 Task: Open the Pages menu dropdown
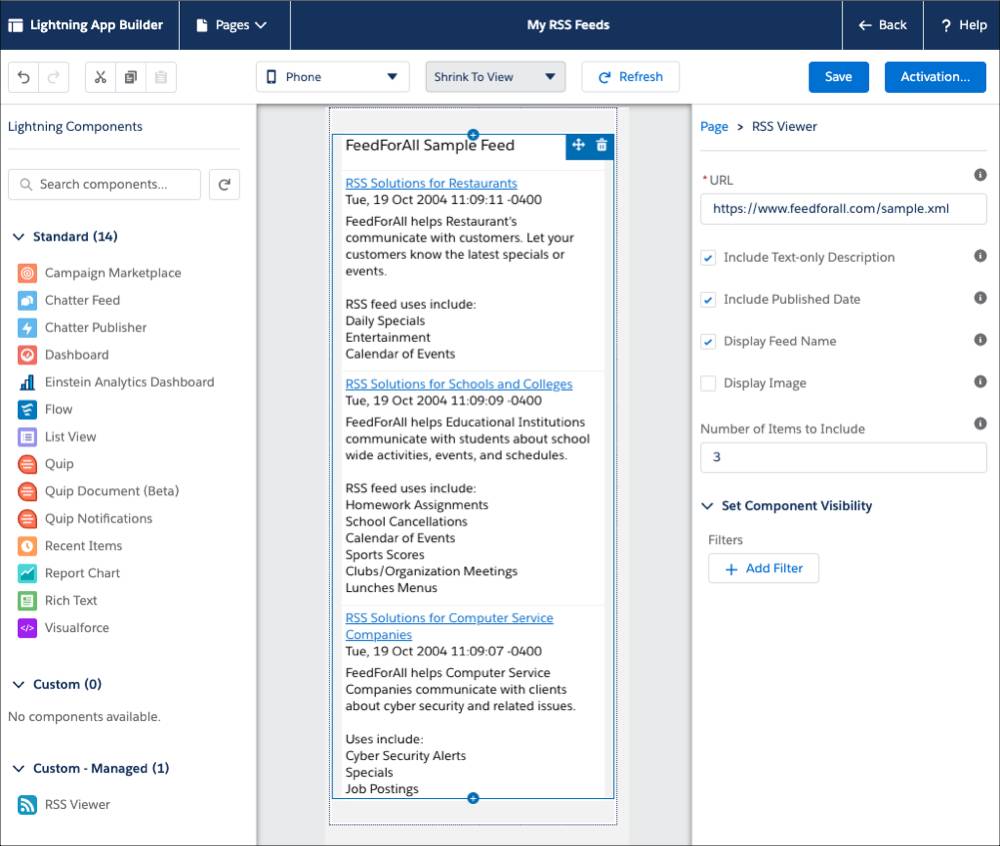tap(234, 25)
